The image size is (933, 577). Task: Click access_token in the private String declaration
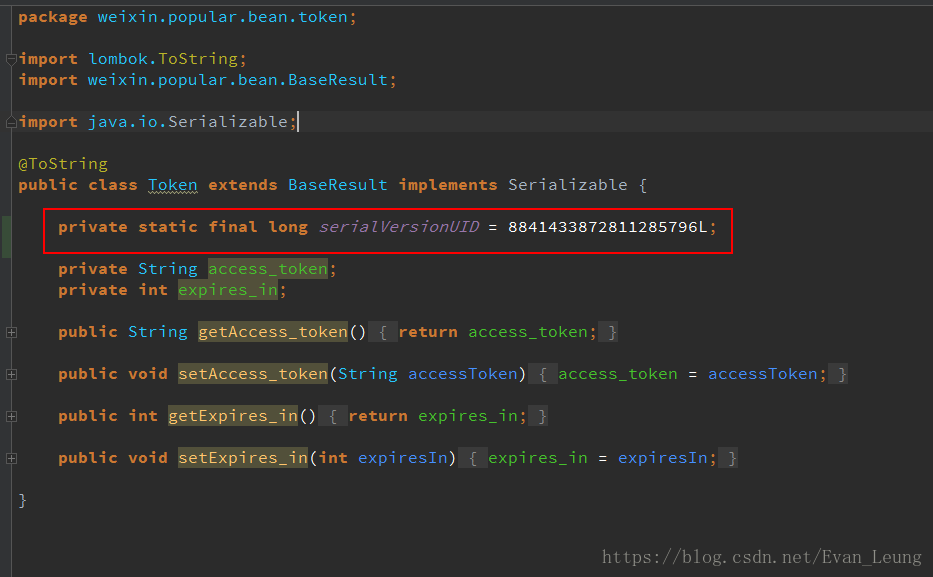(x=268, y=269)
